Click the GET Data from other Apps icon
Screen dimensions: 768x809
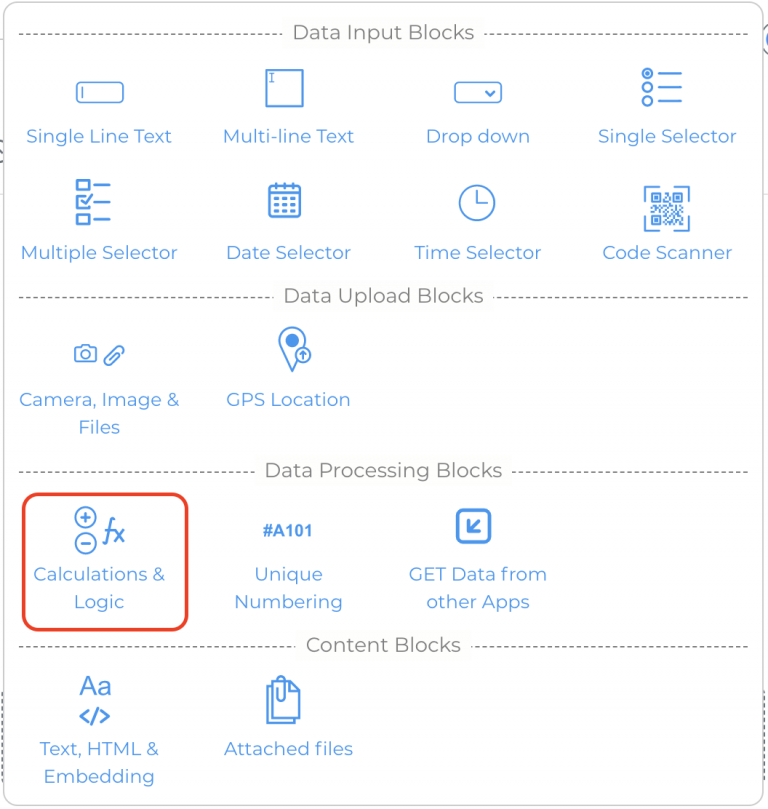click(x=473, y=526)
